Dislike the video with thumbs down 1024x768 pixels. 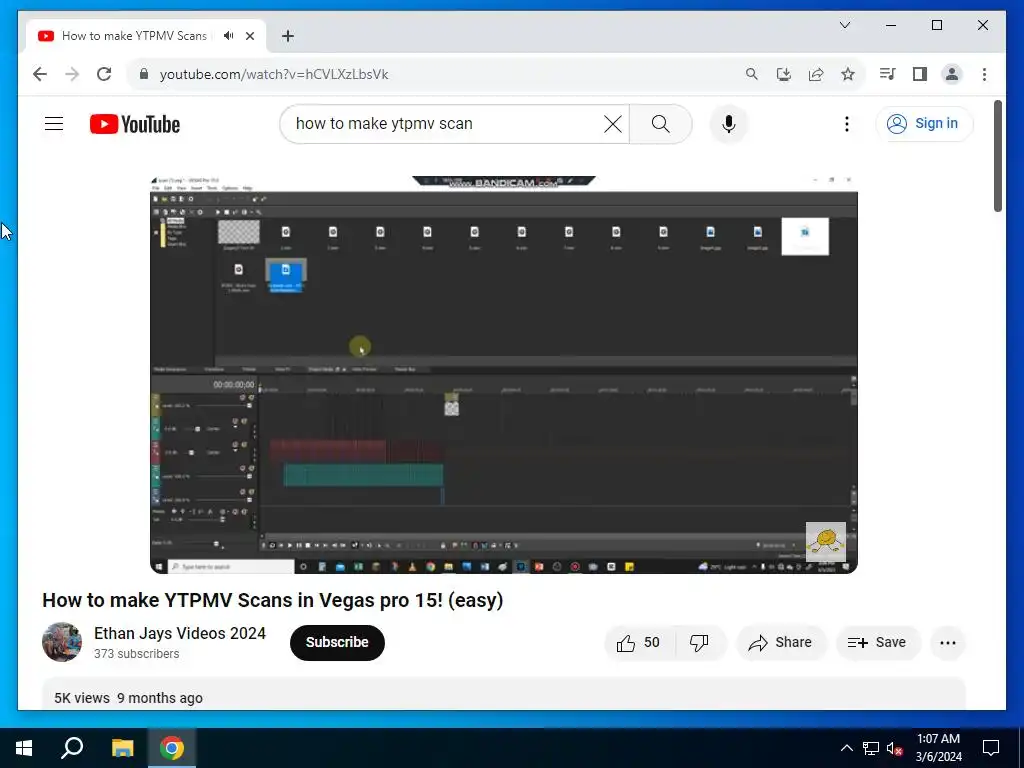coord(699,643)
